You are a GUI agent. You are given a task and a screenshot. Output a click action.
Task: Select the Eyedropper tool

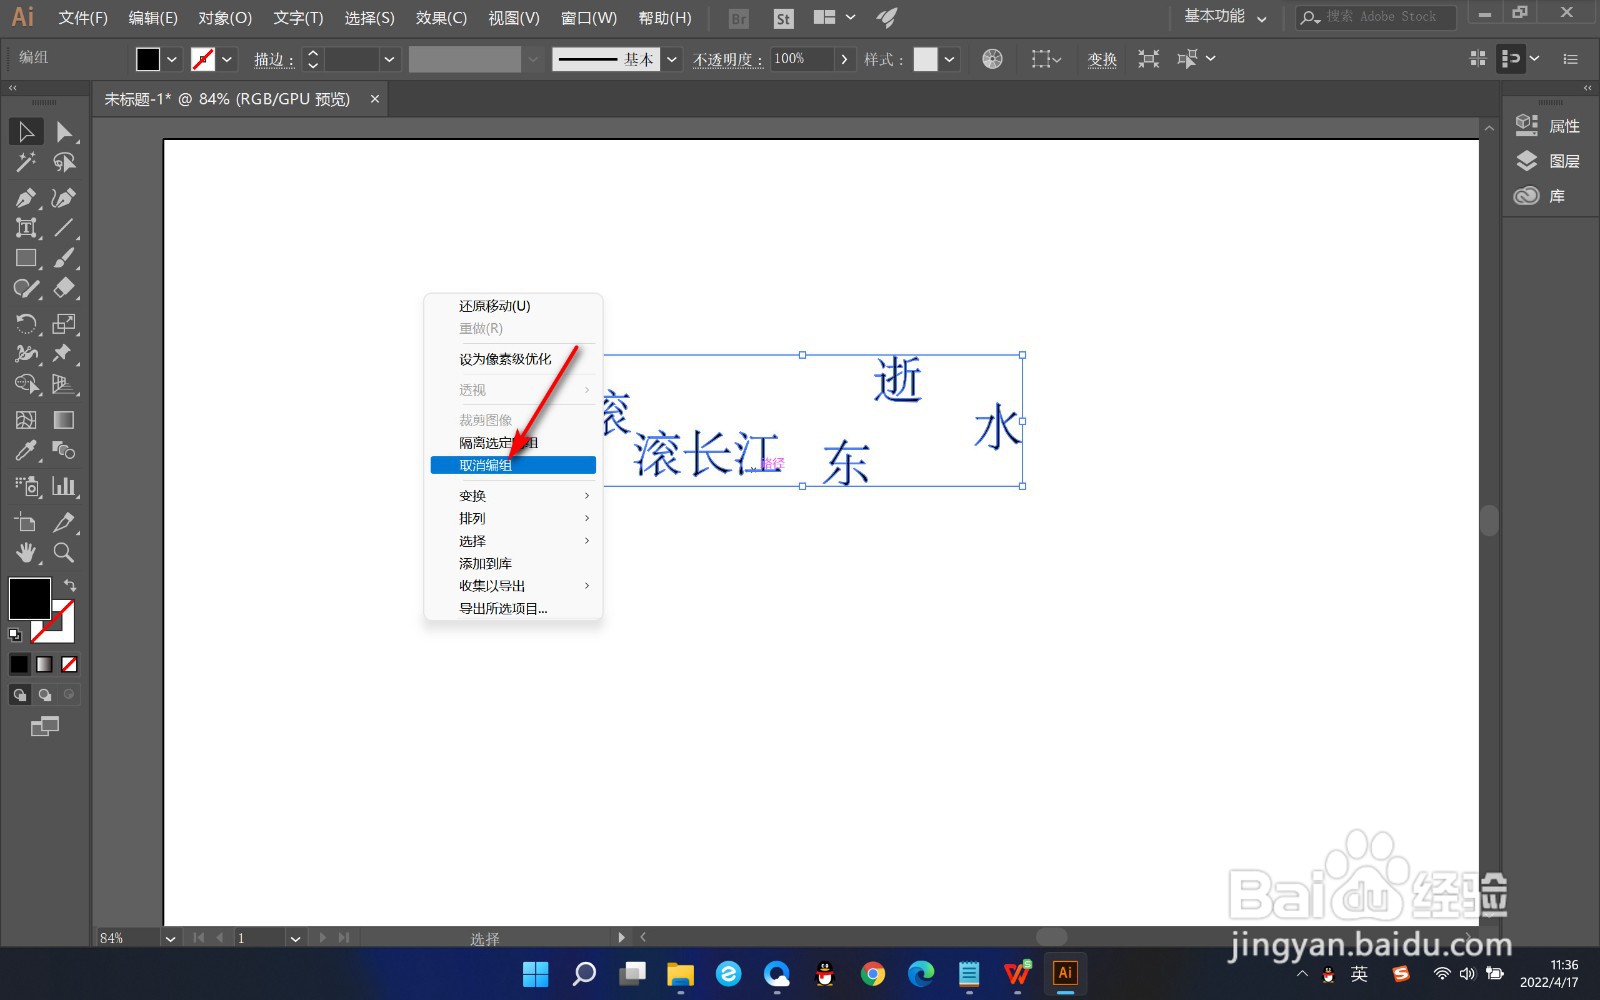tap(26, 450)
